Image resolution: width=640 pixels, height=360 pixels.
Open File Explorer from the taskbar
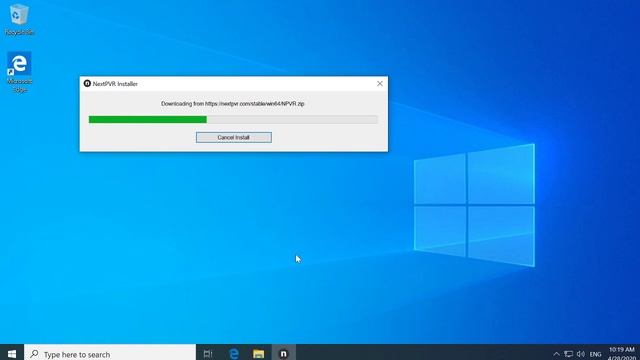258,353
